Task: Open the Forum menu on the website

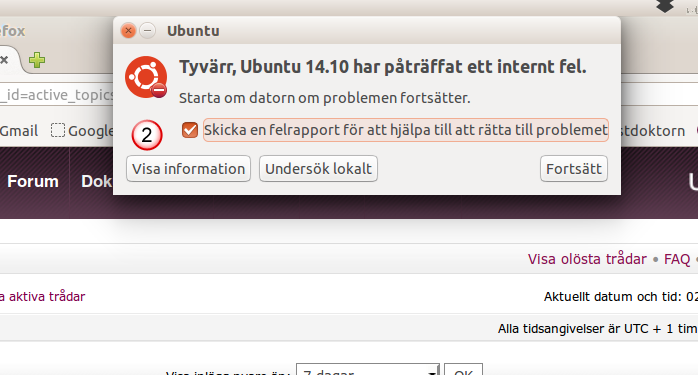Action: point(33,181)
